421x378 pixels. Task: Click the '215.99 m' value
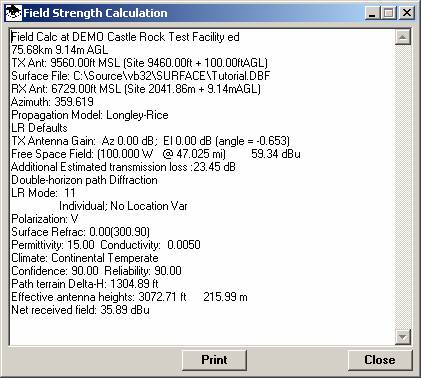coord(225,297)
